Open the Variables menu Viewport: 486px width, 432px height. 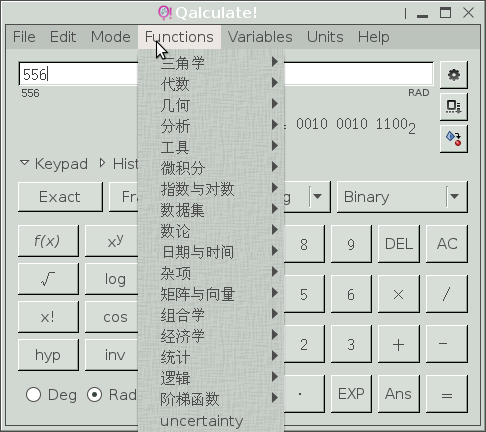(260, 37)
